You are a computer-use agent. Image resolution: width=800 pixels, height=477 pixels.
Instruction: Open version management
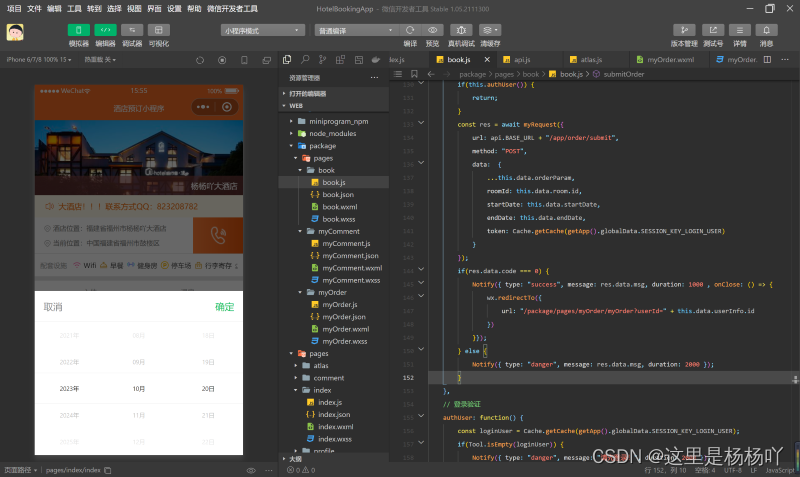[684, 30]
